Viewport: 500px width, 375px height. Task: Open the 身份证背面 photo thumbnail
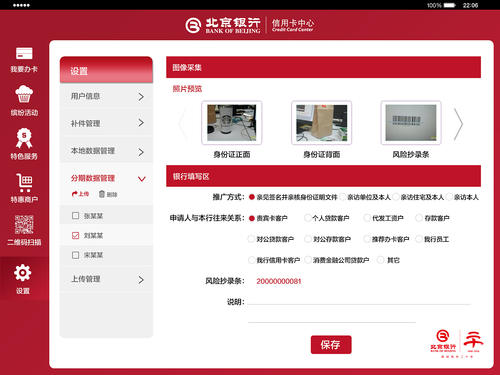[322, 123]
